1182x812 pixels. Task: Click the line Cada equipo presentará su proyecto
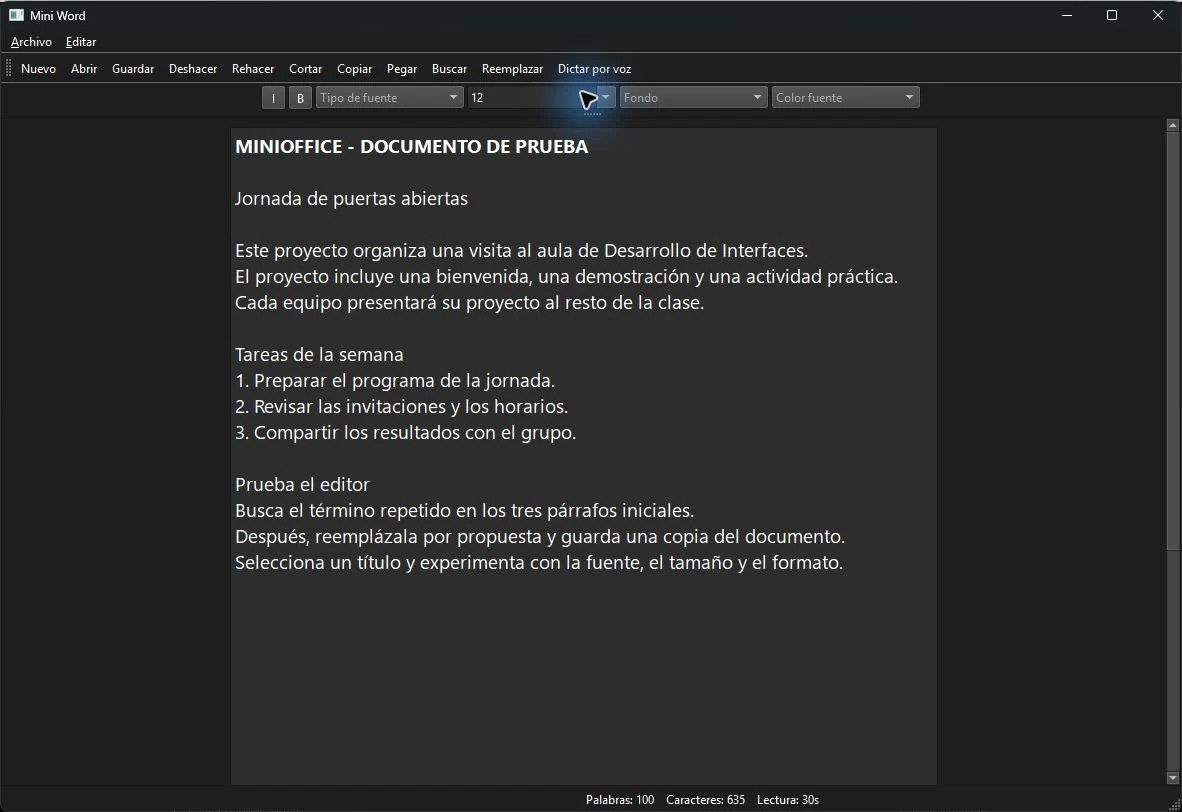tap(470, 302)
